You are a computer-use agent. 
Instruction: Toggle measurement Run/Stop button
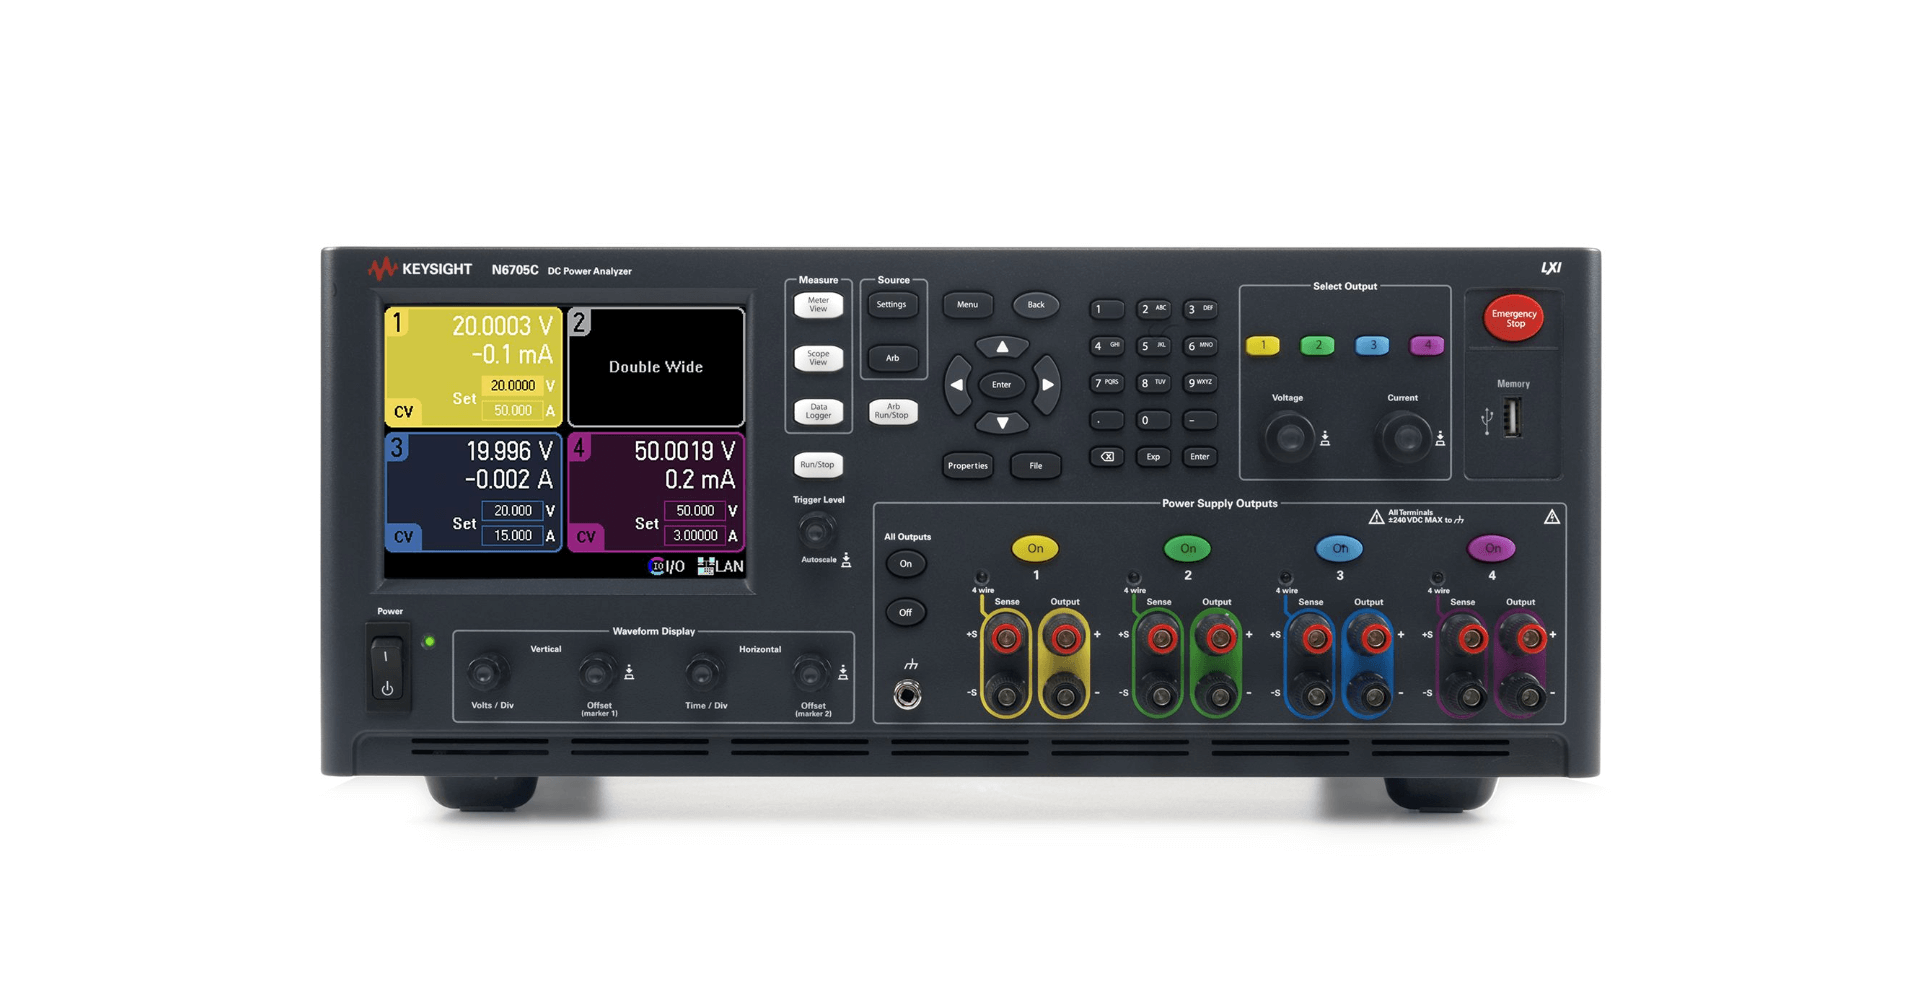818,465
